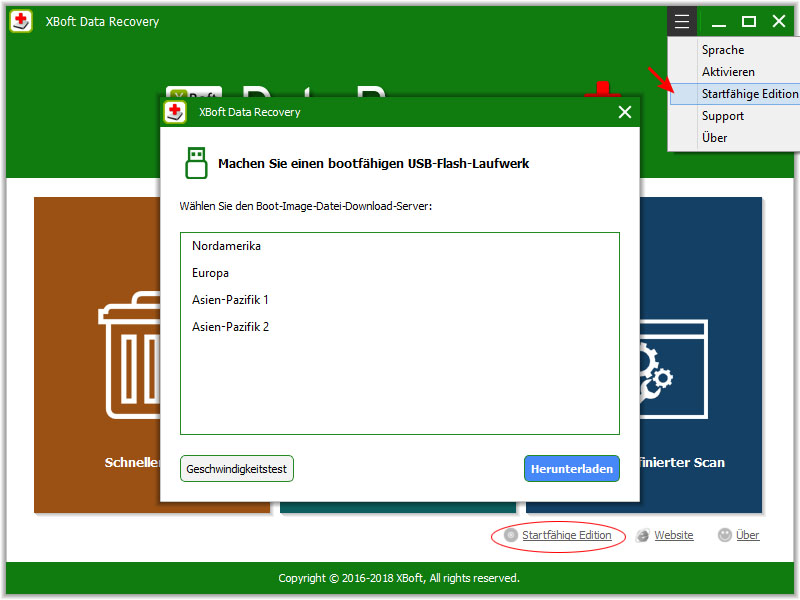This screenshot has height=600, width=800.
Task: Click the trash bin icon on orange tile
Action: point(130,355)
